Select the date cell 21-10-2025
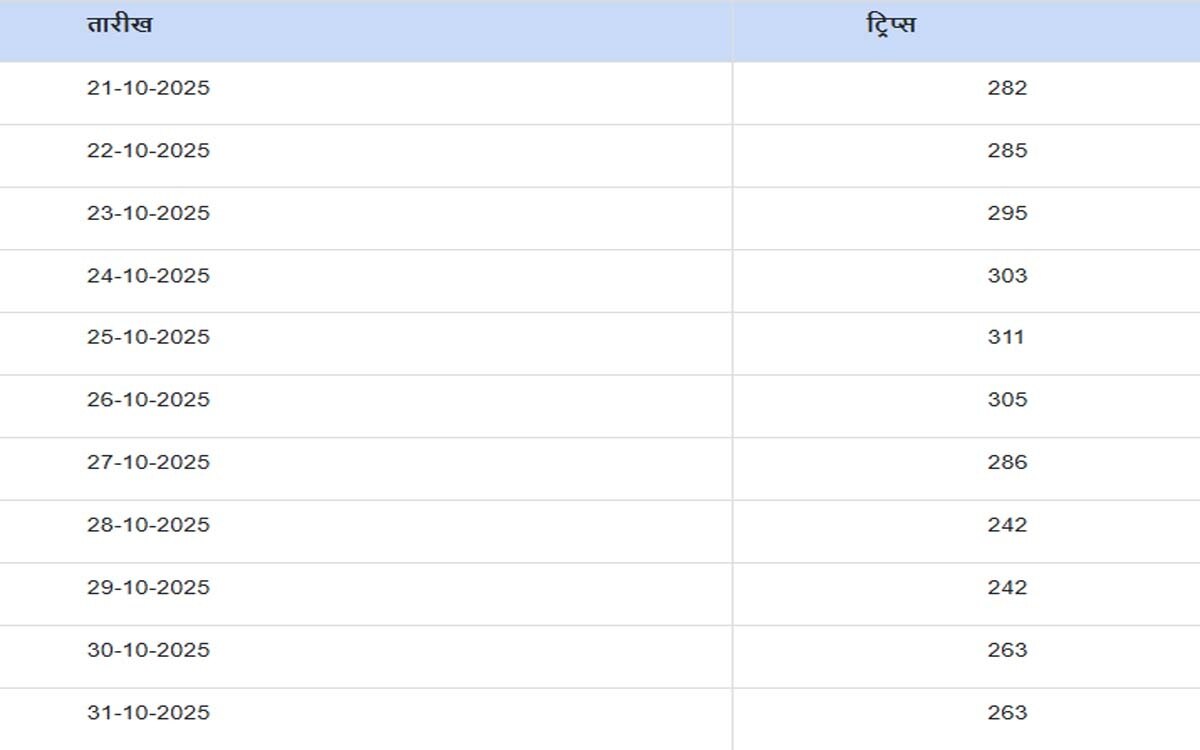 pos(148,88)
